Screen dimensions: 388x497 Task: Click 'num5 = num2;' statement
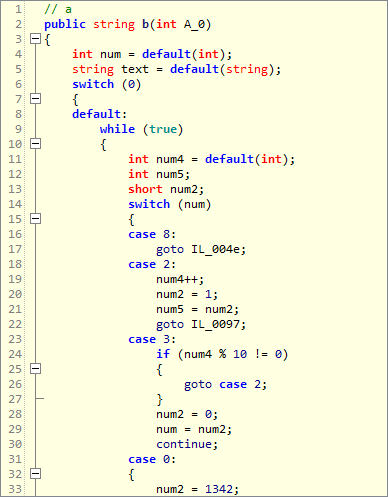(198, 309)
